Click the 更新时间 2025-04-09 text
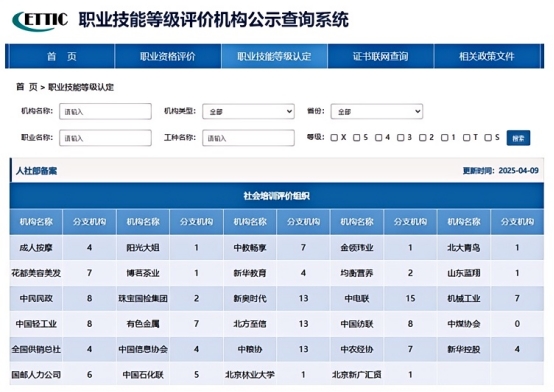 (x=501, y=171)
